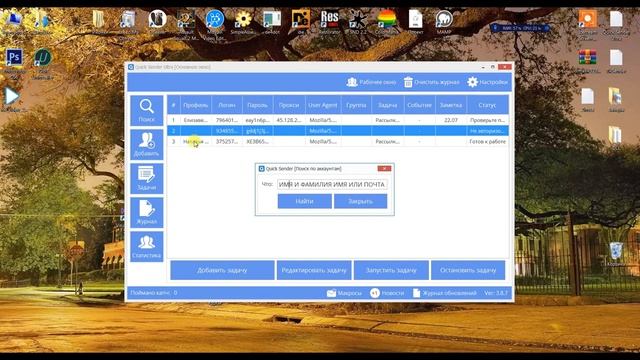Image resolution: width=640 pixels, height=360 pixels.
Task: Minimize the Quick Sender Ultra window
Action: click(x=483, y=67)
